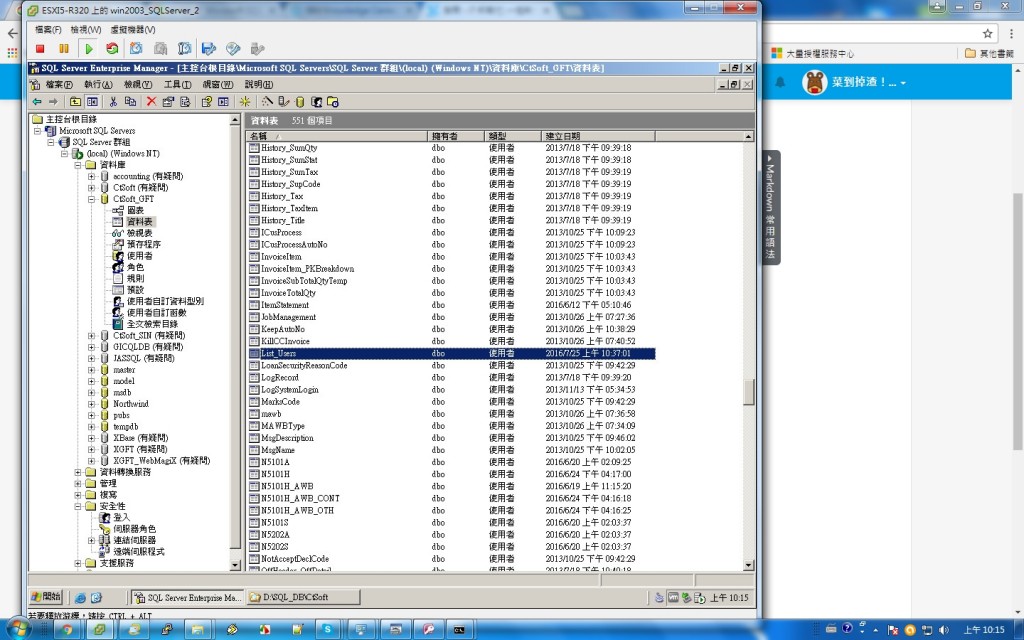Viewport: 1024px width, 640px height.
Task: Open Skype from the host taskbar
Action: 328,630
